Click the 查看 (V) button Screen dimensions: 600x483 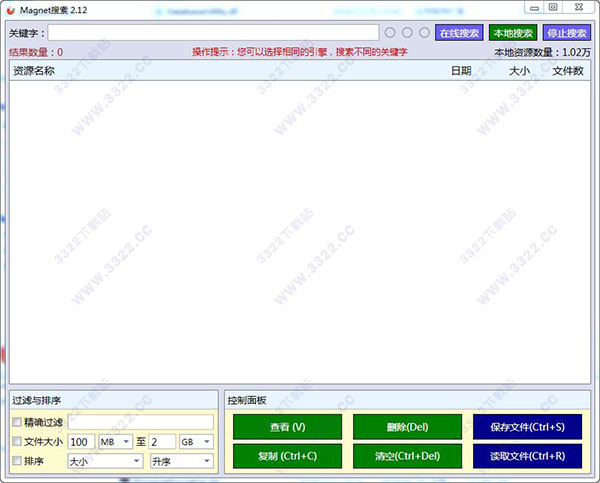[x=287, y=427]
